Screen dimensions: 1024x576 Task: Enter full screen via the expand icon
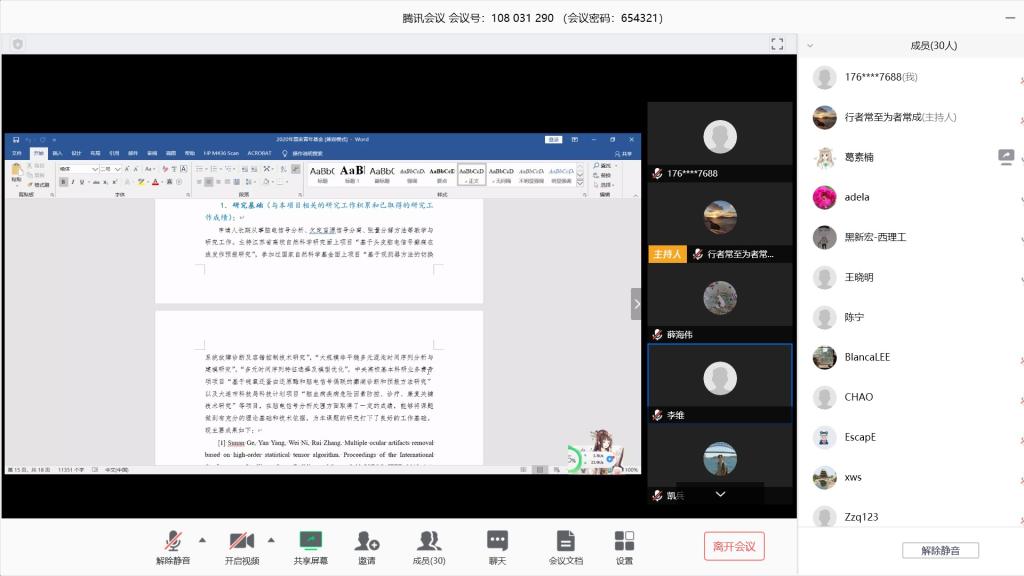tap(777, 44)
